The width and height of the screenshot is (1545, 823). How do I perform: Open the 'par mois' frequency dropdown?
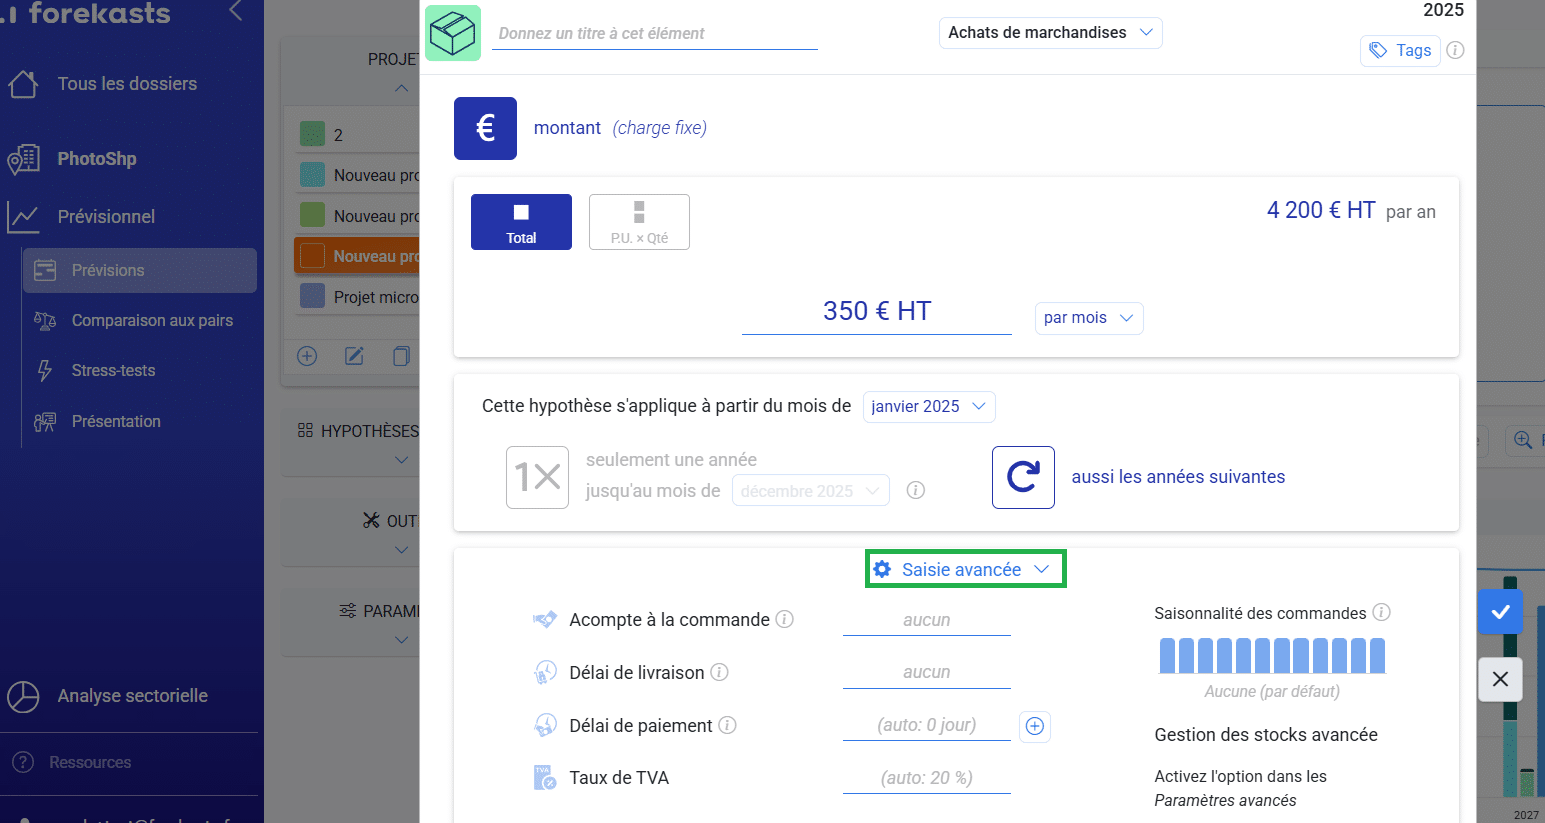click(x=1088, y=318)
